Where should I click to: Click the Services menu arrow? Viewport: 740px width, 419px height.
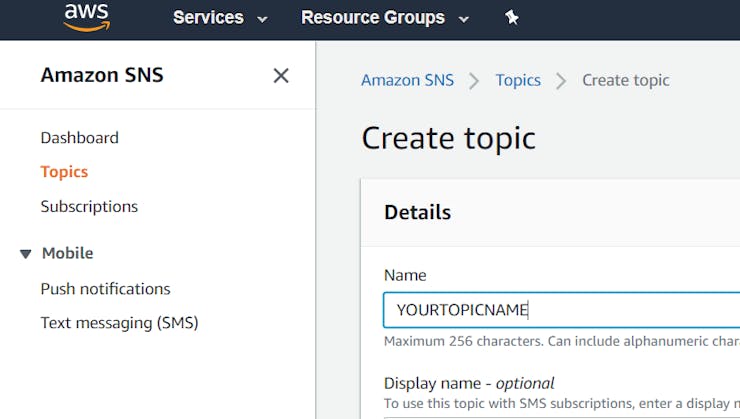[262, 18]
